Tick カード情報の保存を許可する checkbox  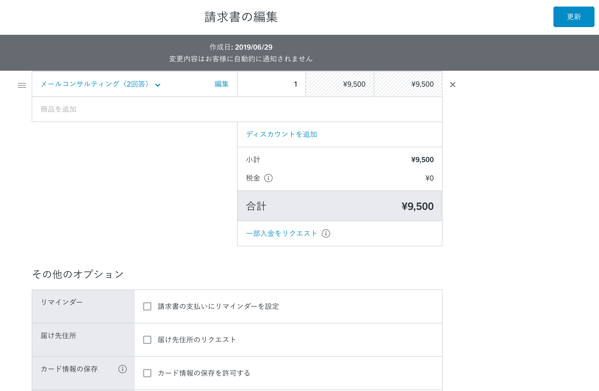147,373
